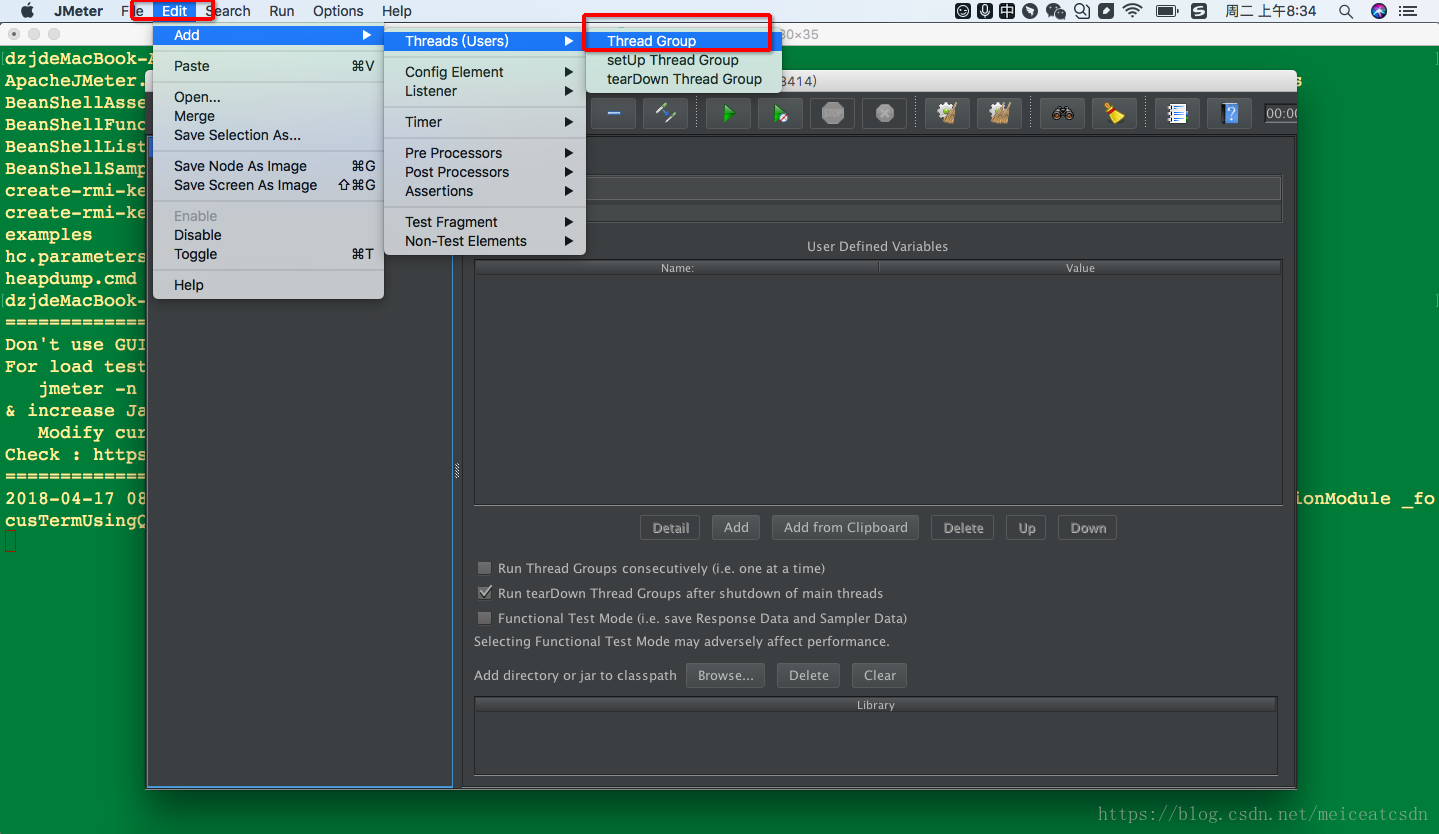
Task: Click the test plan name input field
Action: pyautogui.click(x=932, y=188)
